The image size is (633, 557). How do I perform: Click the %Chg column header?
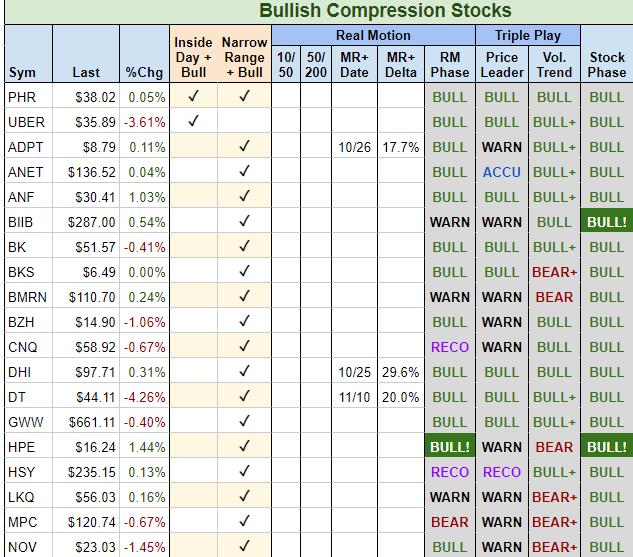click(x=146, y=72)
